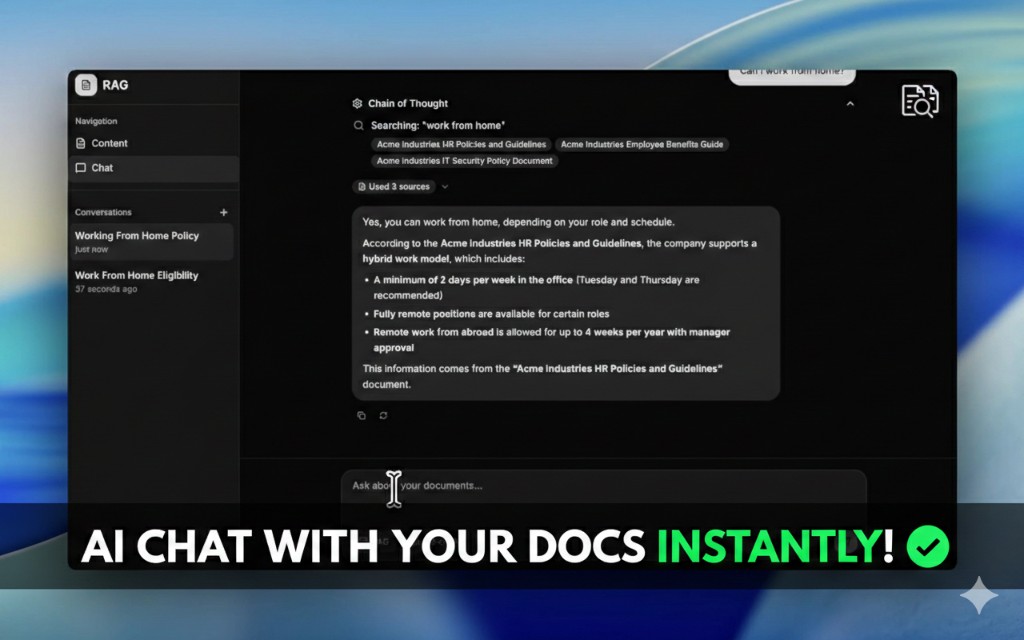Open Acme Industries HR Policies and Guidelines chip

tap(461, 145)
